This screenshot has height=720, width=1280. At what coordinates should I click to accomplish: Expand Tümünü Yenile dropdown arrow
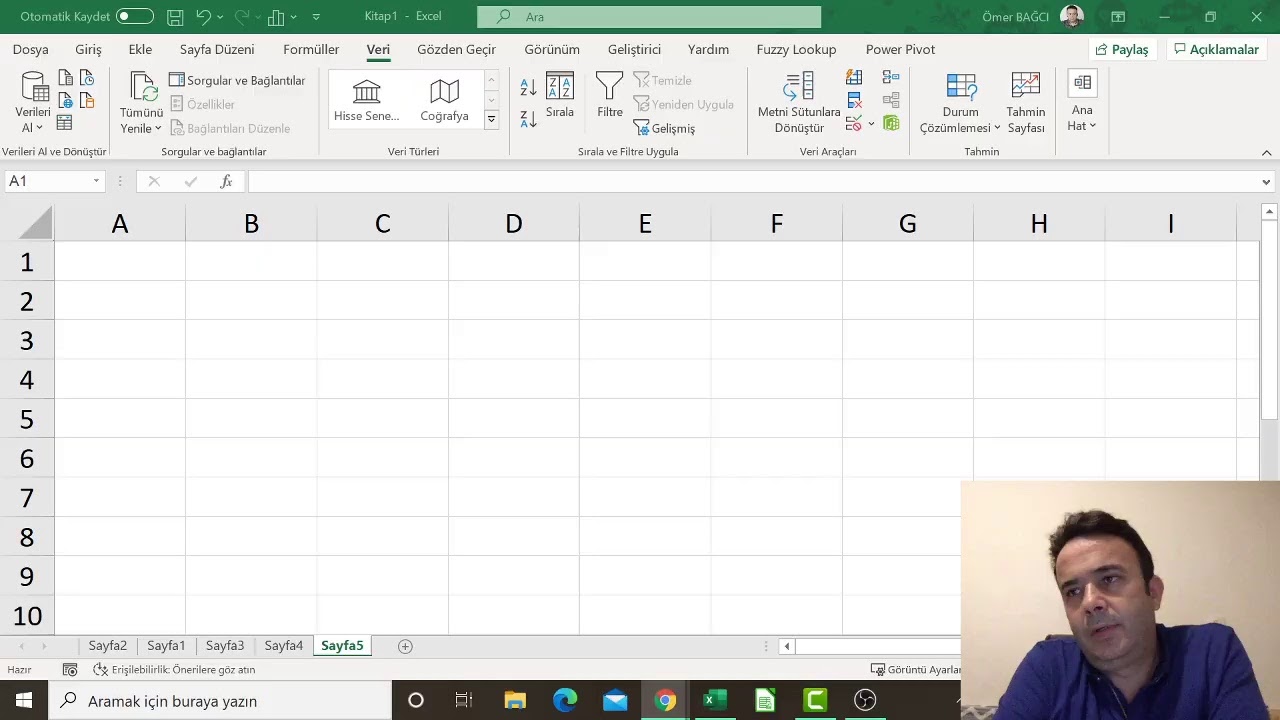158,128
